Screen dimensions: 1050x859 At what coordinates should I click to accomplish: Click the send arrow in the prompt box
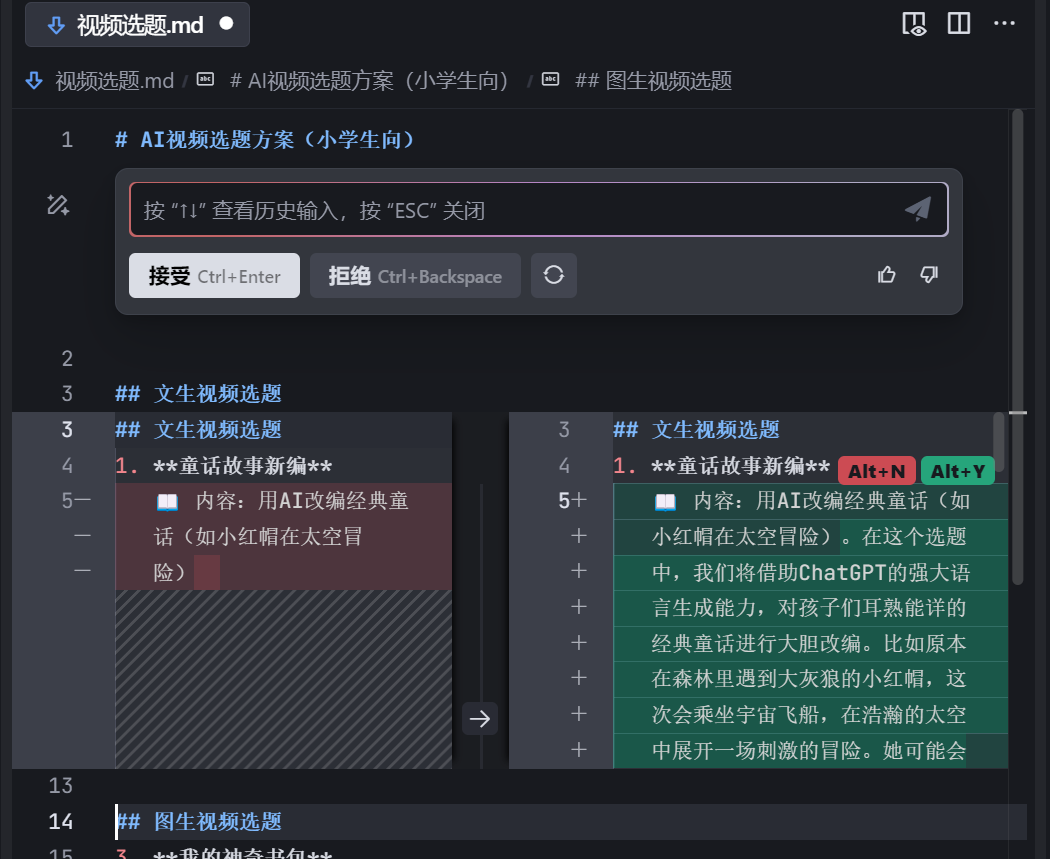[917, 209]
